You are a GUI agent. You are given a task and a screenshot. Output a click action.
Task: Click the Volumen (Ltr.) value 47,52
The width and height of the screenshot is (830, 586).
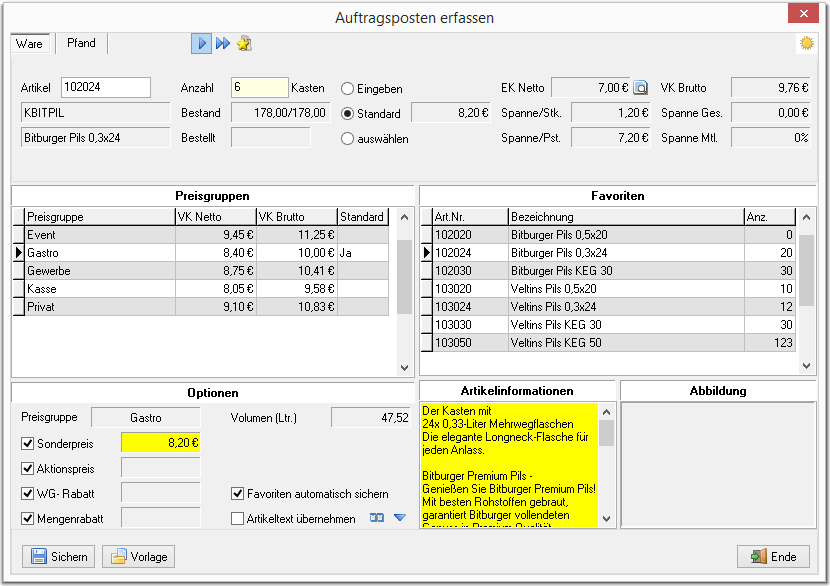point(371,418)
